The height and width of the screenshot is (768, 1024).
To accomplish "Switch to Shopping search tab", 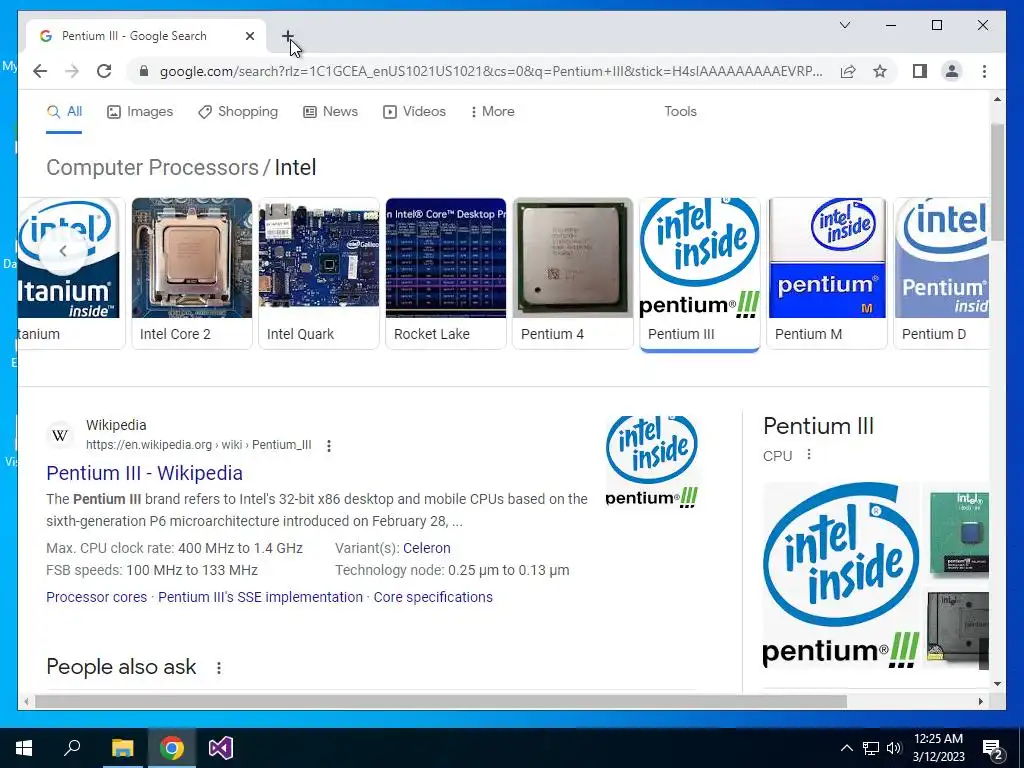I will [x=238, y=112].
